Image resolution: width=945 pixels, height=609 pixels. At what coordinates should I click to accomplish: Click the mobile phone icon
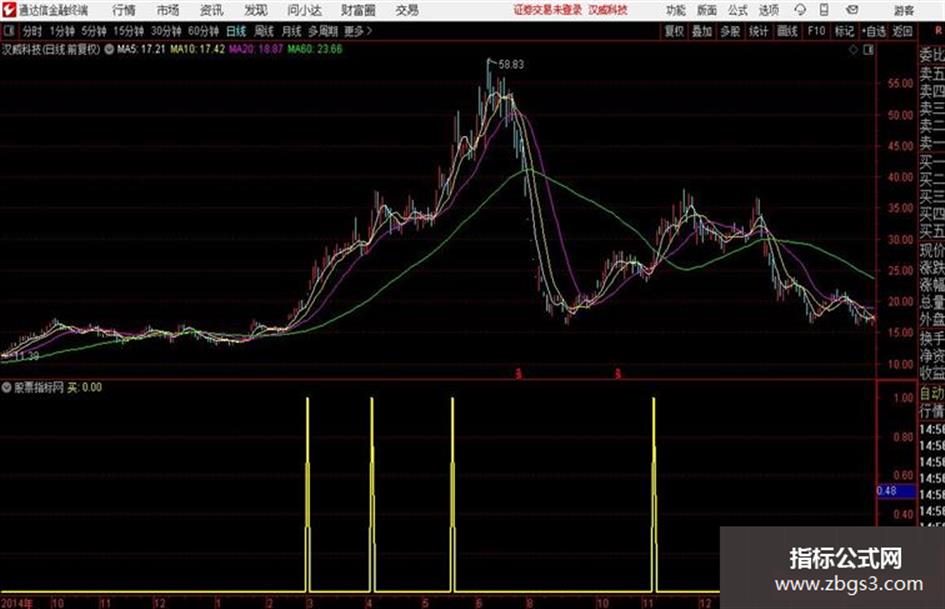[x=824, y=10]
